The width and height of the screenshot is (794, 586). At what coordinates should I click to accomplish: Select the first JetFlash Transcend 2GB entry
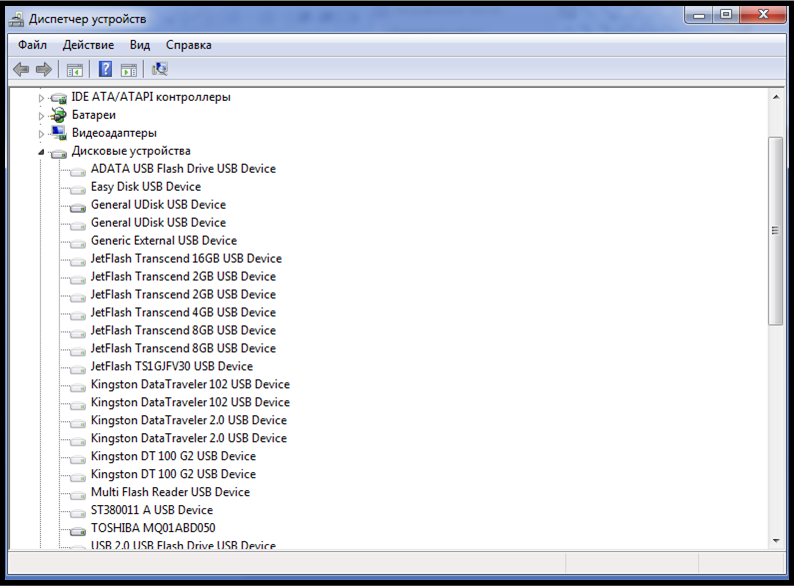pyautogui.click(x=183, y=277)
